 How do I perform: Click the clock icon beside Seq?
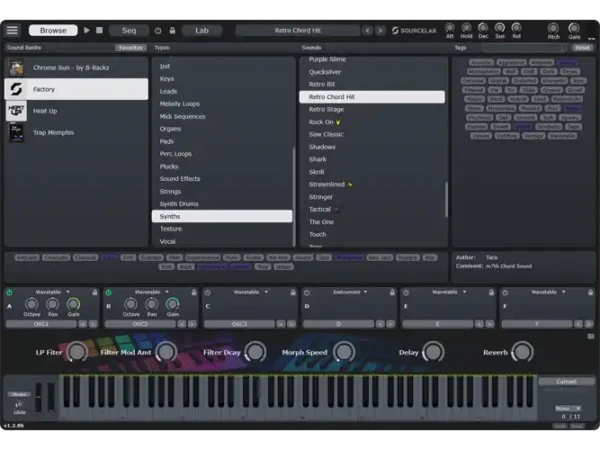tap(158, 30)
